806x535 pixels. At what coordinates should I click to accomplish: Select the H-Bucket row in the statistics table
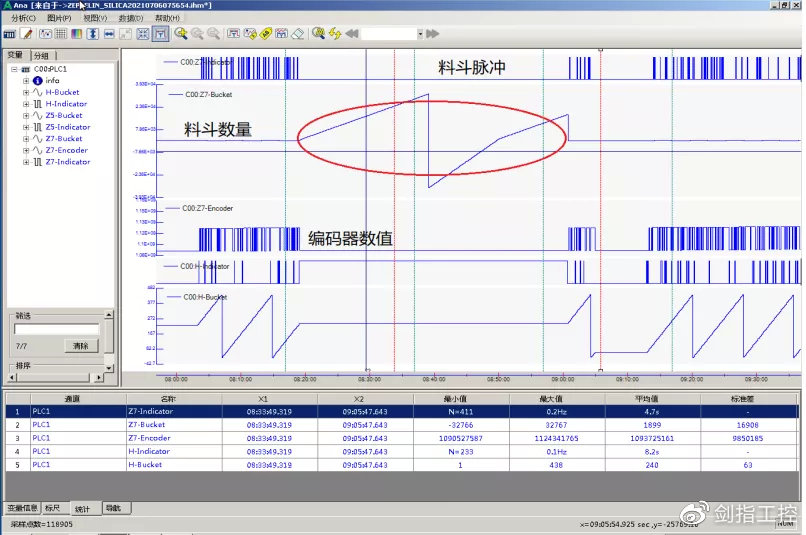pyautogui.click(x=401, y=465)
